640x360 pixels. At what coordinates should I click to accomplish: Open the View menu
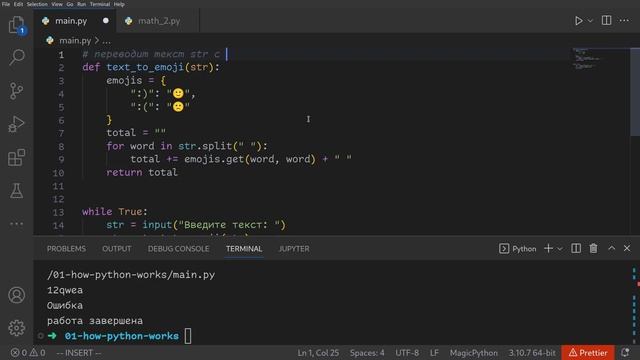(57, 4)
